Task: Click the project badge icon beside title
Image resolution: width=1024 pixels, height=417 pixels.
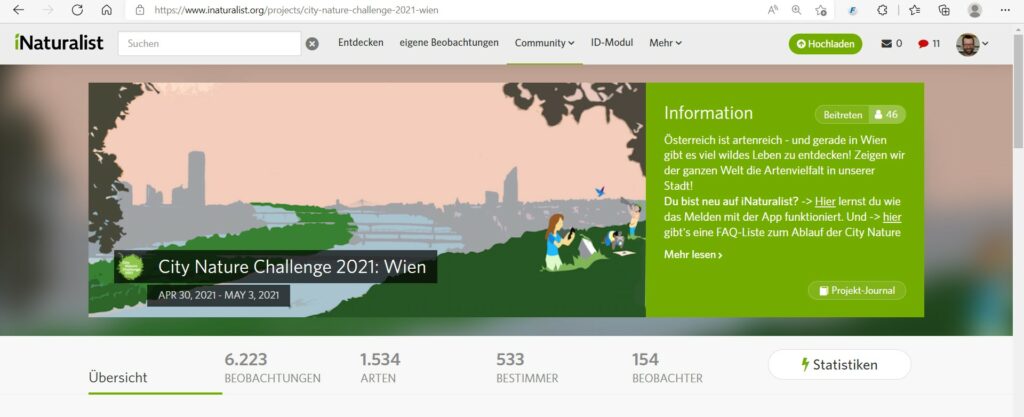Action: coord(131,266)
